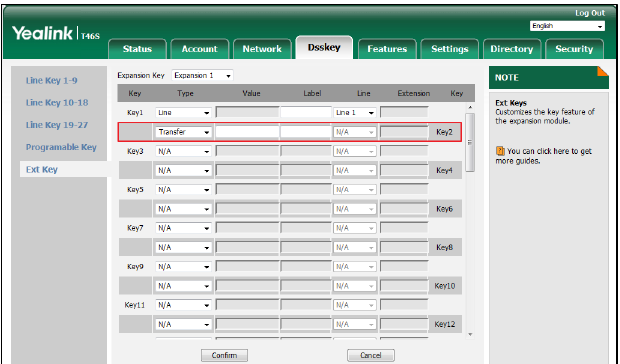Select the Dsskey tab
Screen dimensions: 620x364
pos(324,47)
